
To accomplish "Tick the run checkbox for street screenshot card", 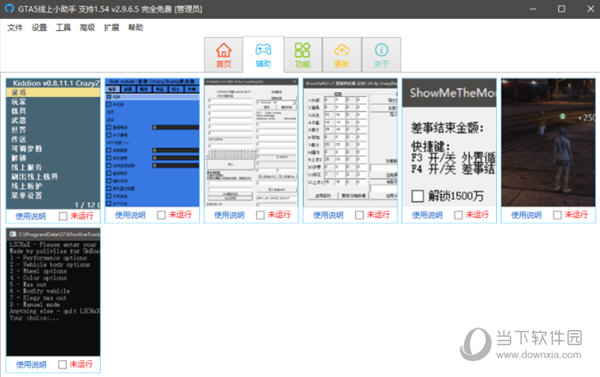I will (x=558, y=215).
